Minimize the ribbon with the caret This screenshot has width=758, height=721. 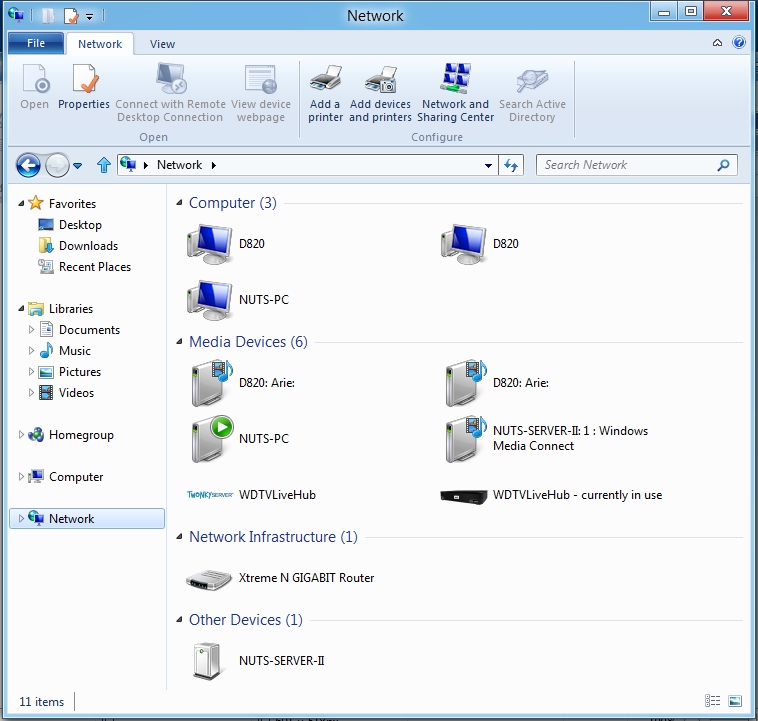pyautogui.click(x=717, y=43)
